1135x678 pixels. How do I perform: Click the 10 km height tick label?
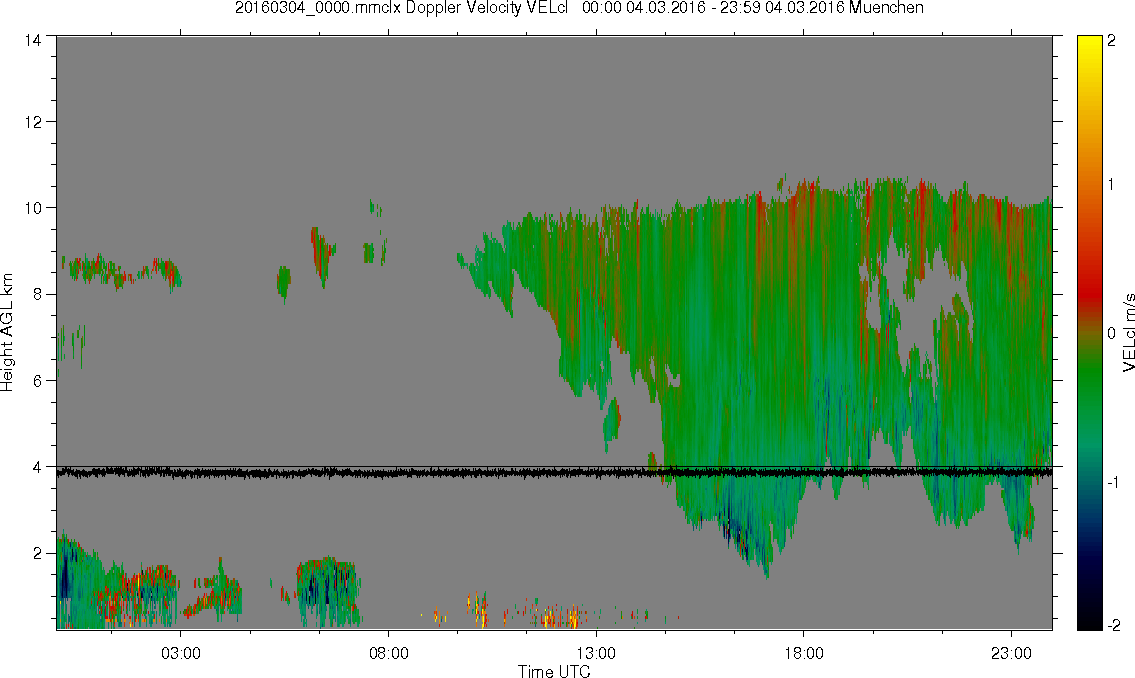pyautogui.click(x=33, y=208)
